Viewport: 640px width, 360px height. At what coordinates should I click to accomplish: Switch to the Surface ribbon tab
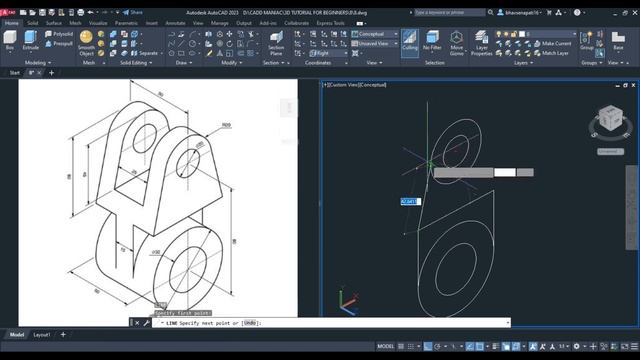(53, 23)
